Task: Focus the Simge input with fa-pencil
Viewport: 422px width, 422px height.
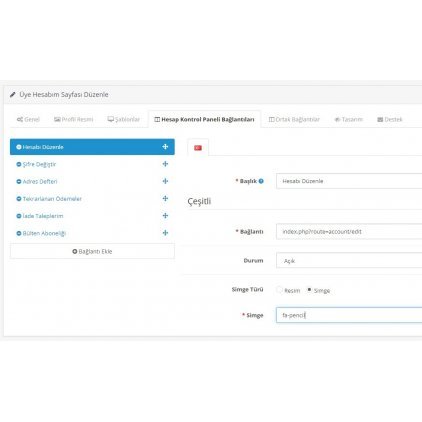Action: (349, 315)
